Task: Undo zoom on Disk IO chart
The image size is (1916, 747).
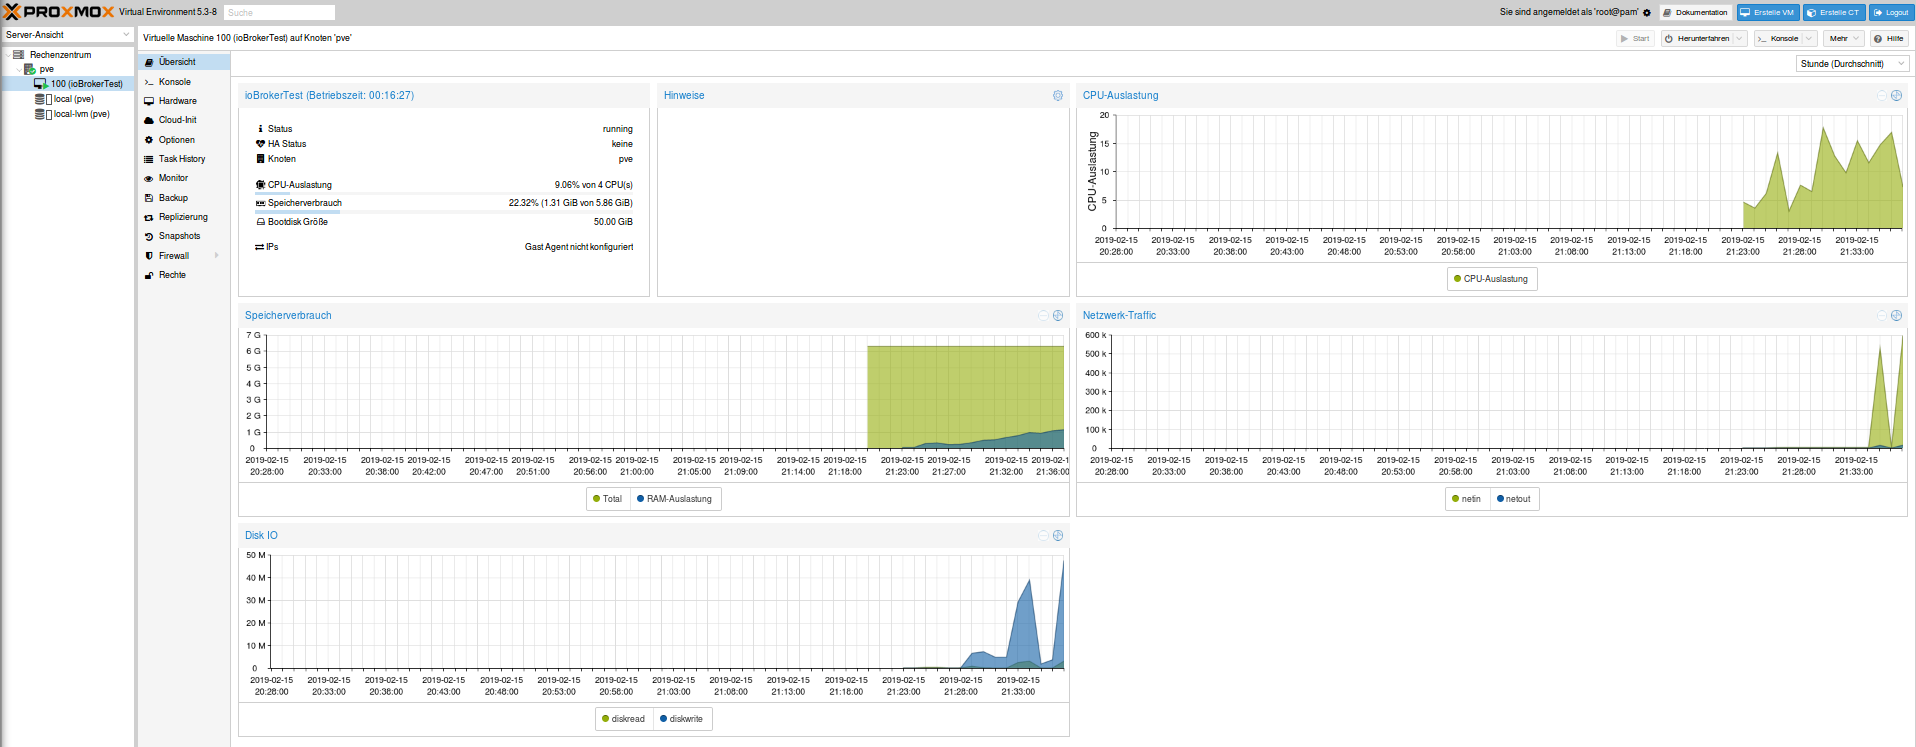Action: (x=1043, y=536)
